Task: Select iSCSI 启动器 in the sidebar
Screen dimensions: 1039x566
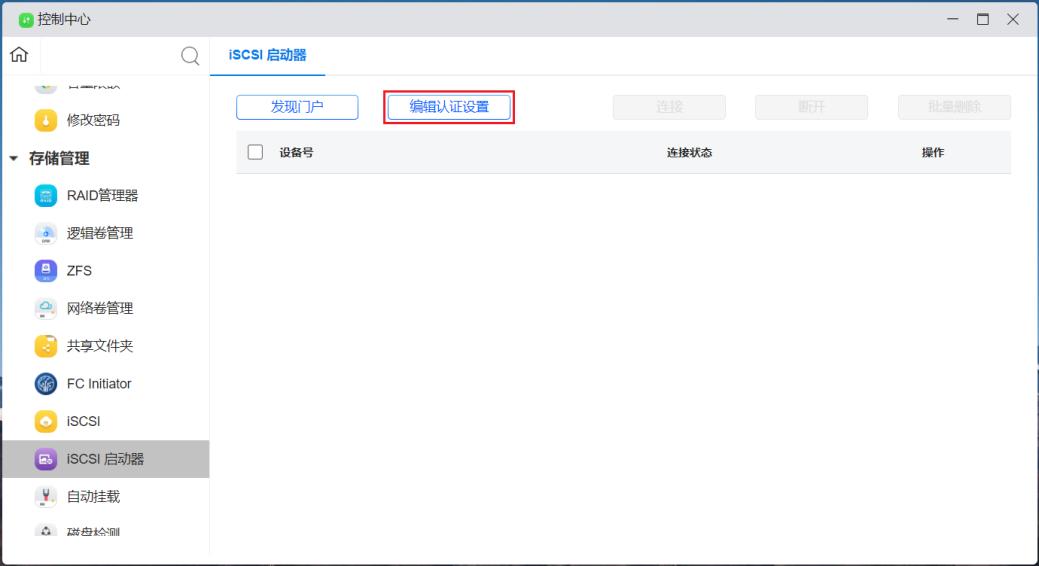Action: coord(105,459)
